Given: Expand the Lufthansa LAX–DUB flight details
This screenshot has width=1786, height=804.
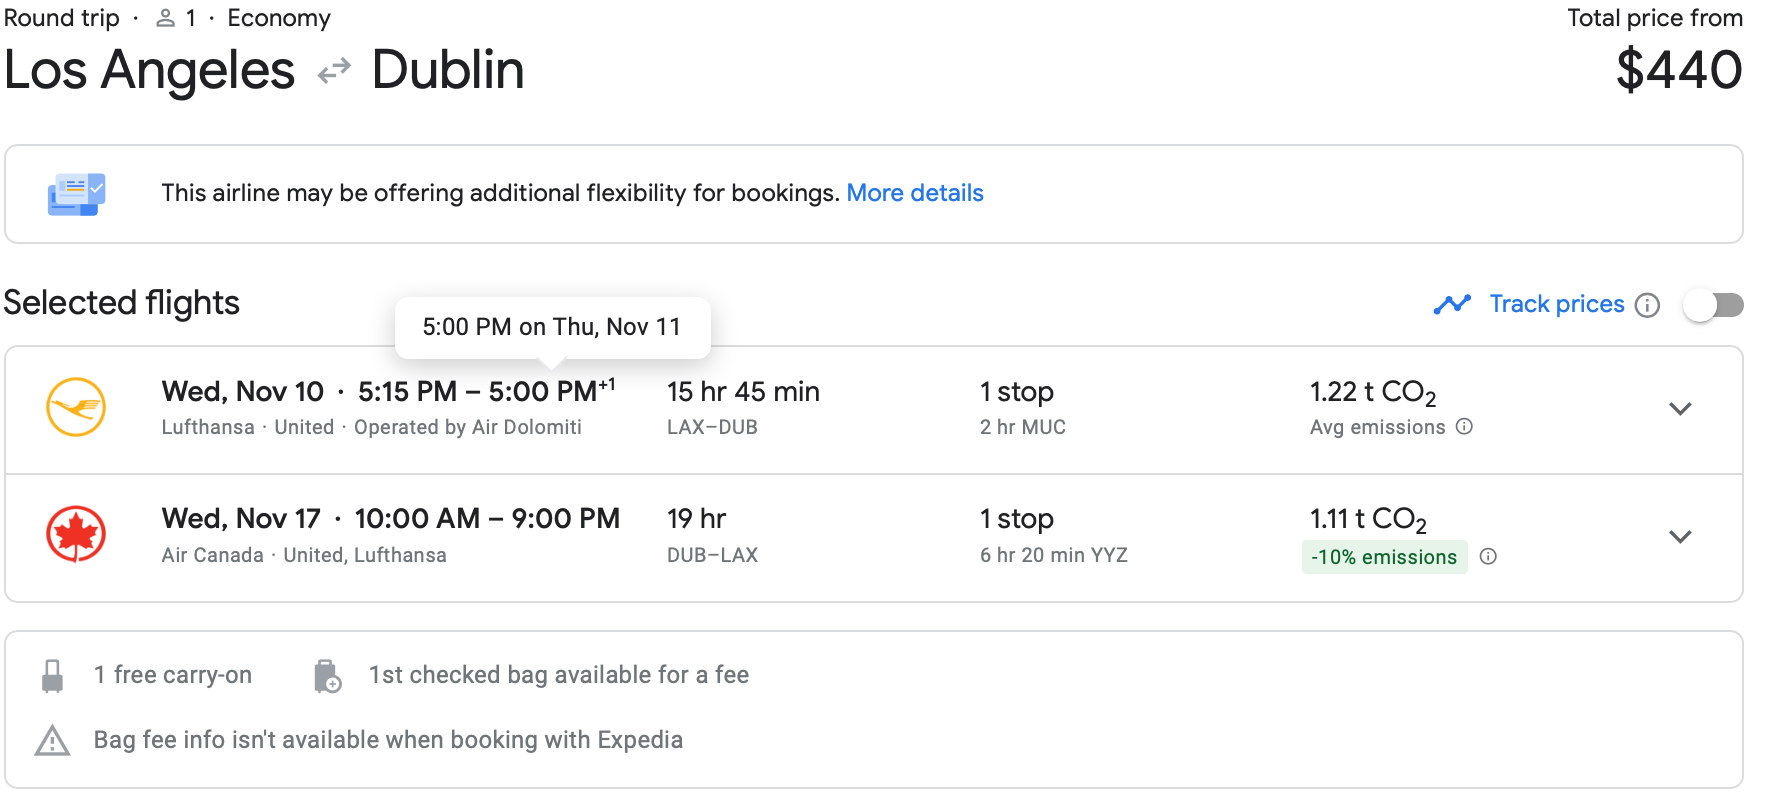Looking at the screenshot, I should tap(1680, 408).
